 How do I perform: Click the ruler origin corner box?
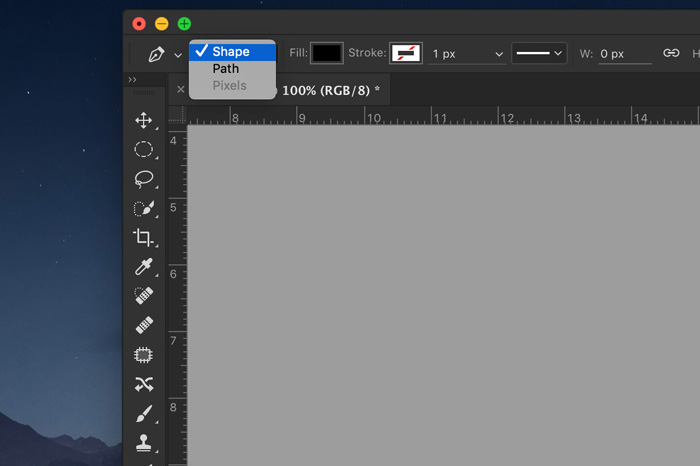pyautogui.click(x=177, y=115)
